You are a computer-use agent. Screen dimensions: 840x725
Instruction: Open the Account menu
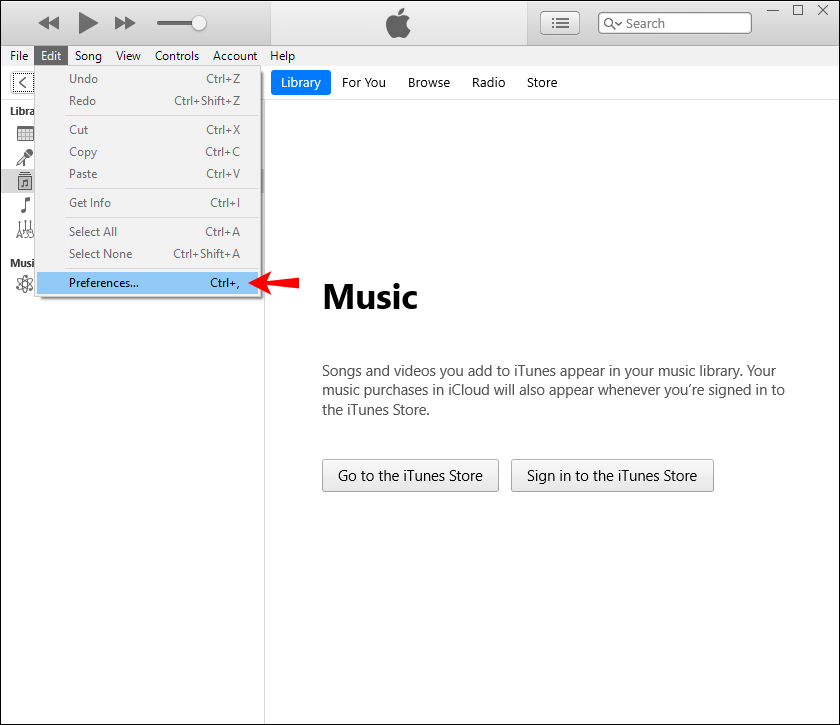(235, 56)
